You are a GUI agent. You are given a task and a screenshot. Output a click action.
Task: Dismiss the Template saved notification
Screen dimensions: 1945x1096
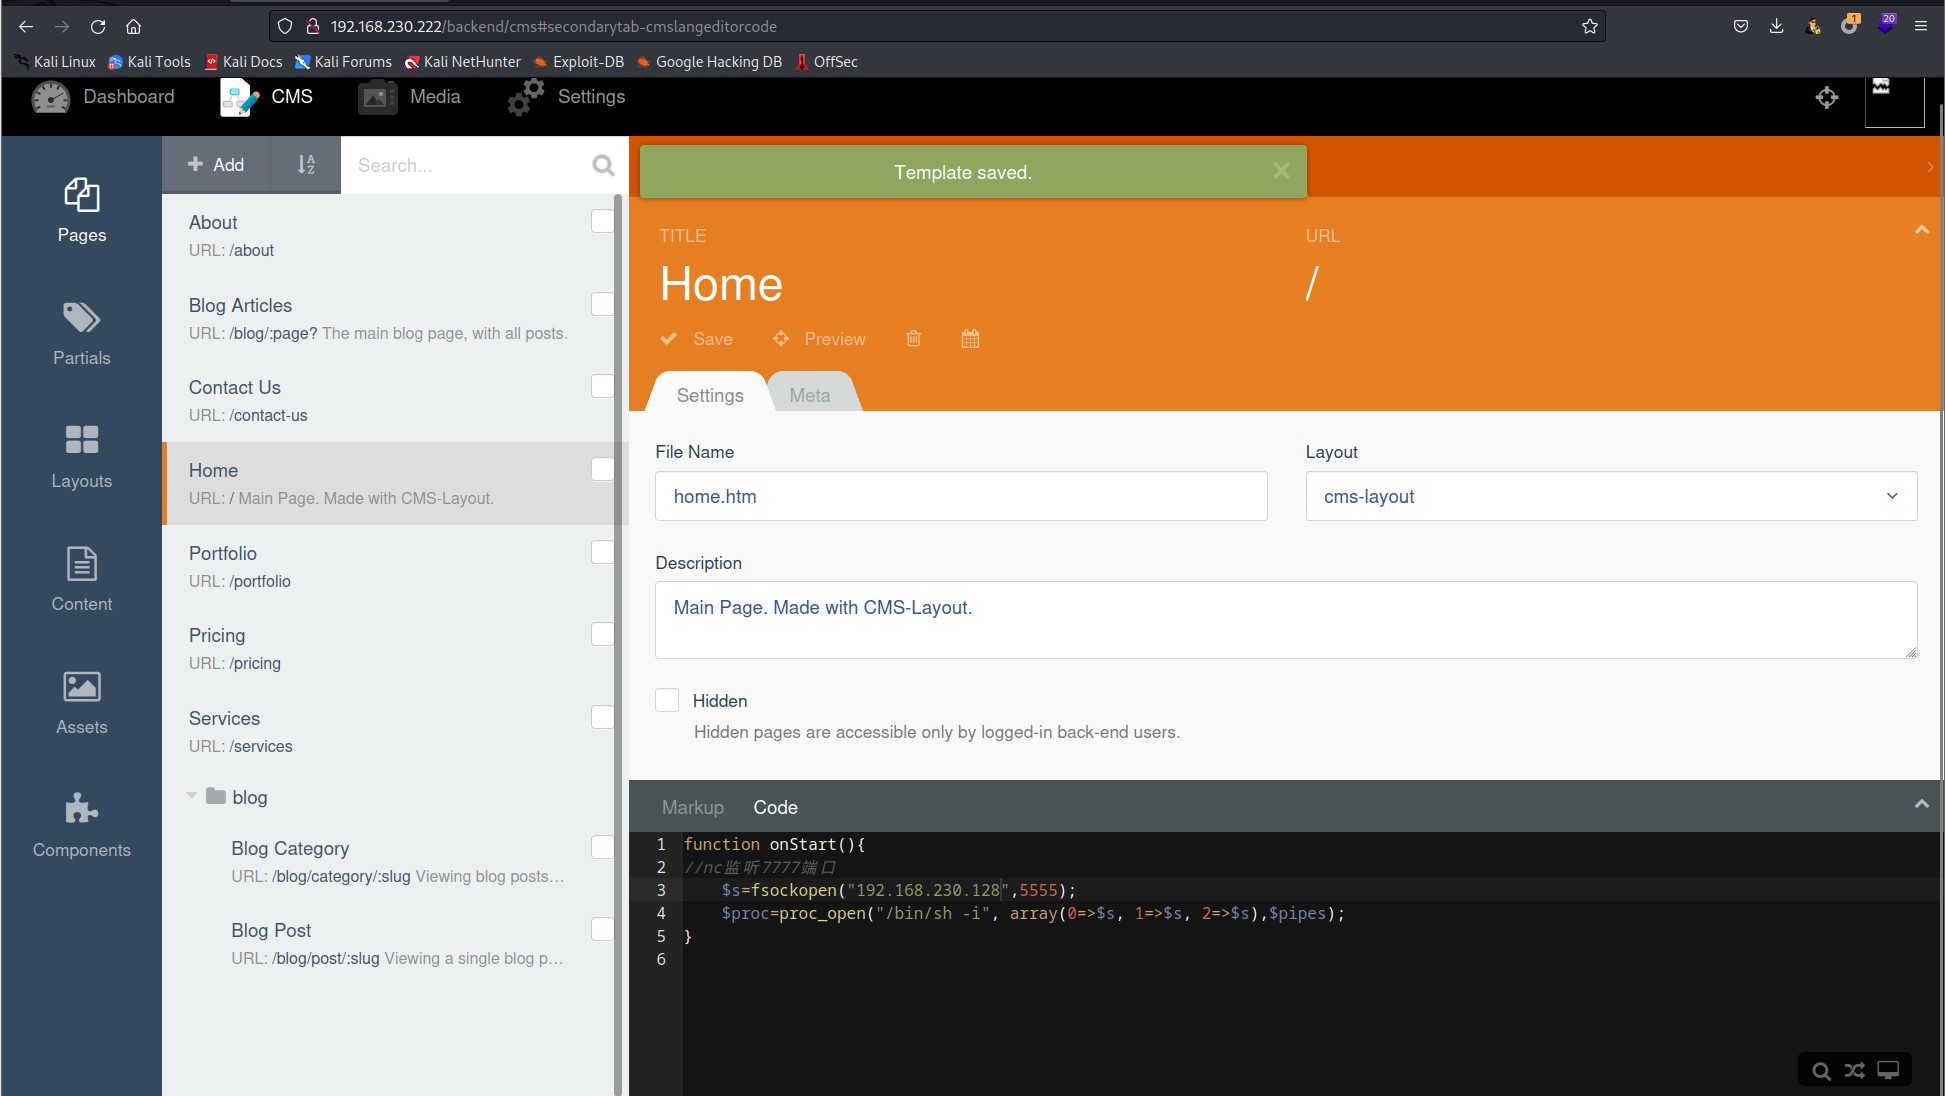[1280, 171]
